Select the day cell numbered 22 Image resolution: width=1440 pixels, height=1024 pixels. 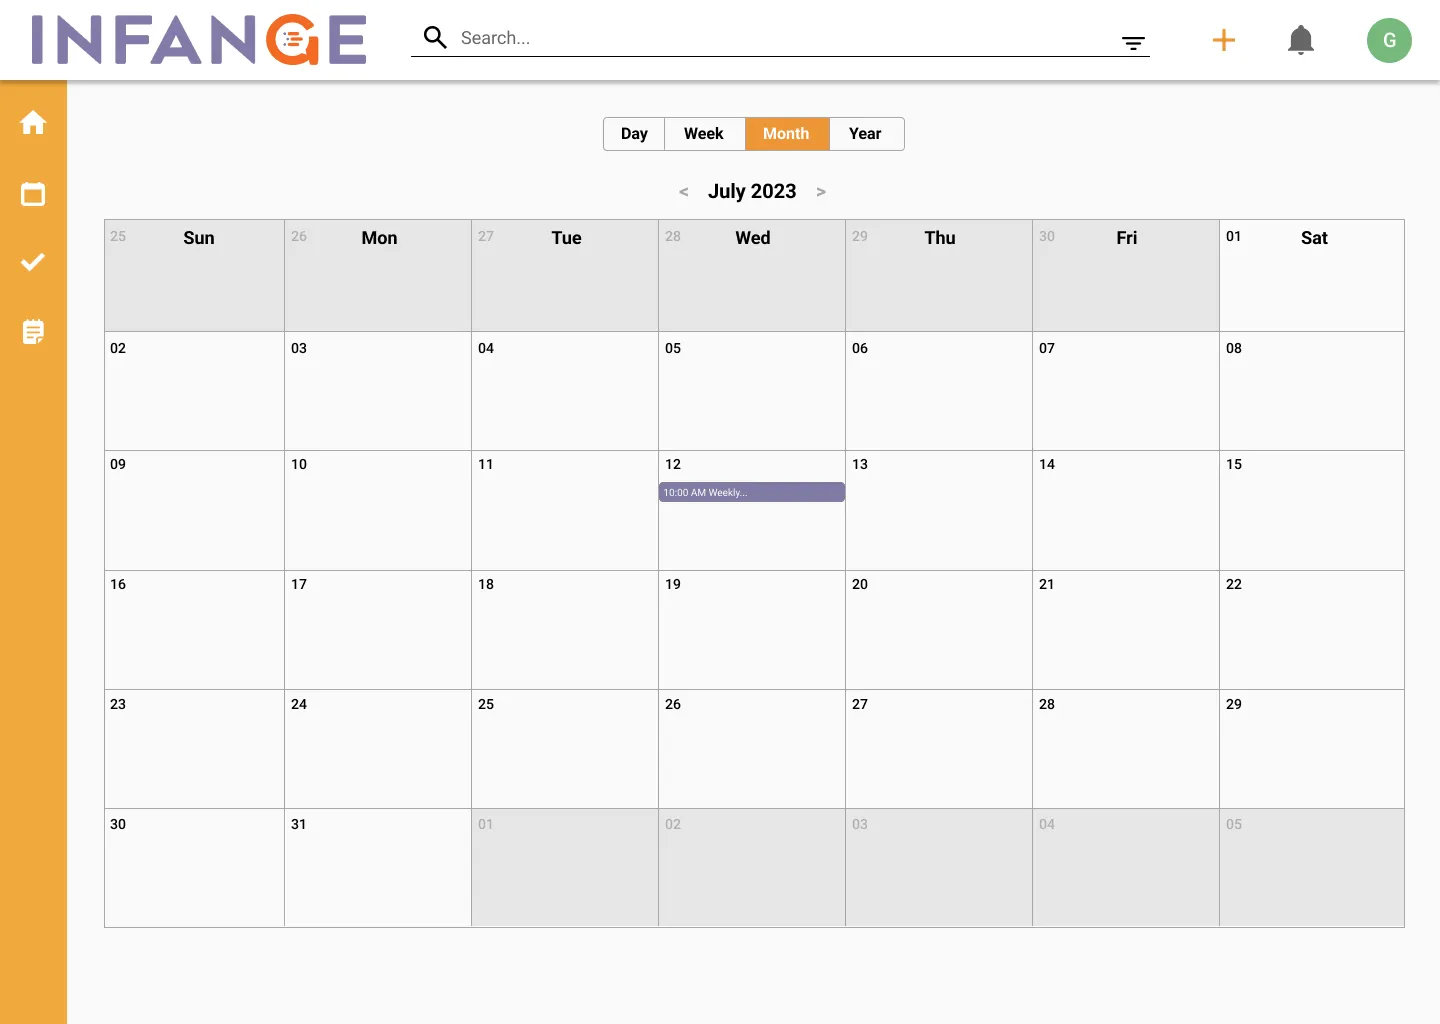pyautogui.click(x=1312, y=630)
